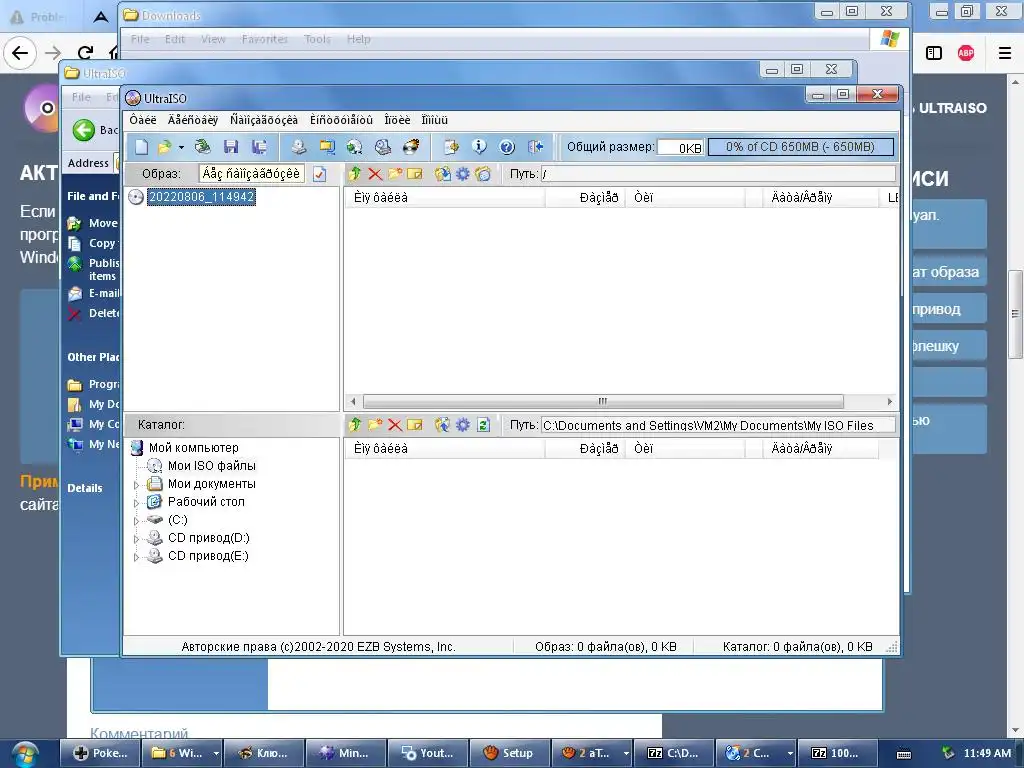Screen dimensions: 1024x768
Task: Click the New Folder icon in catalog pane toolbar
Action: tap(375, 425)
